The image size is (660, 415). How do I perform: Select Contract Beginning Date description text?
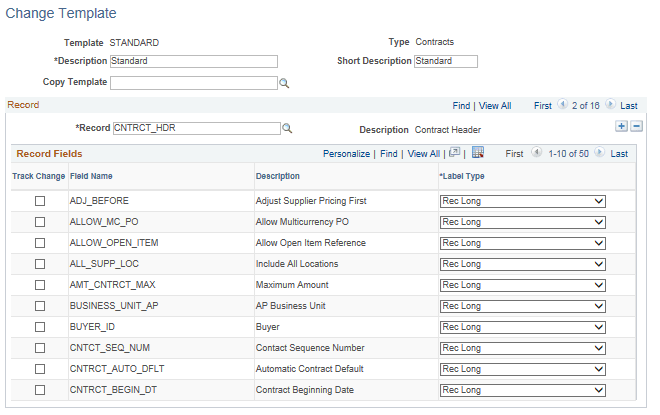[305, 390]
